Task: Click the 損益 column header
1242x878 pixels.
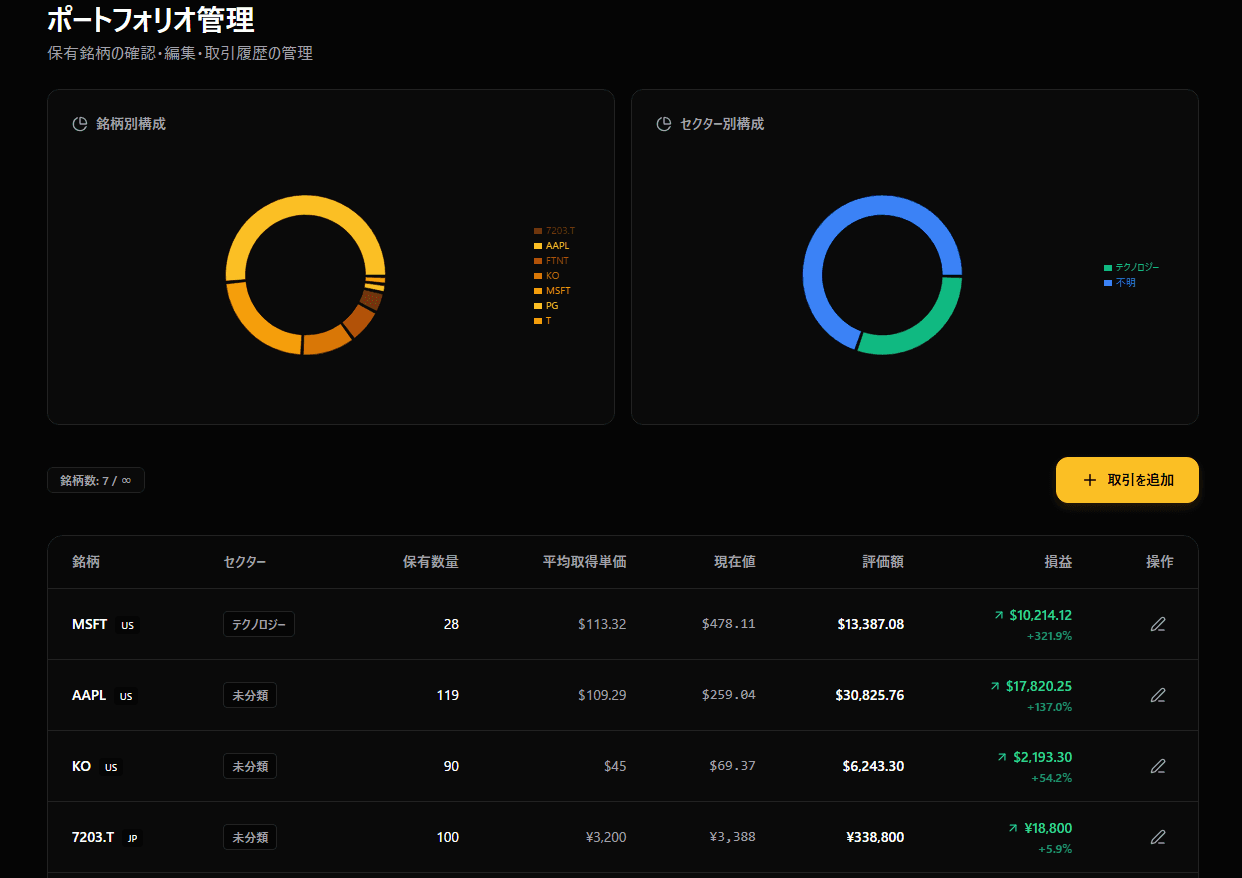Action: (x=1057, y=562)
